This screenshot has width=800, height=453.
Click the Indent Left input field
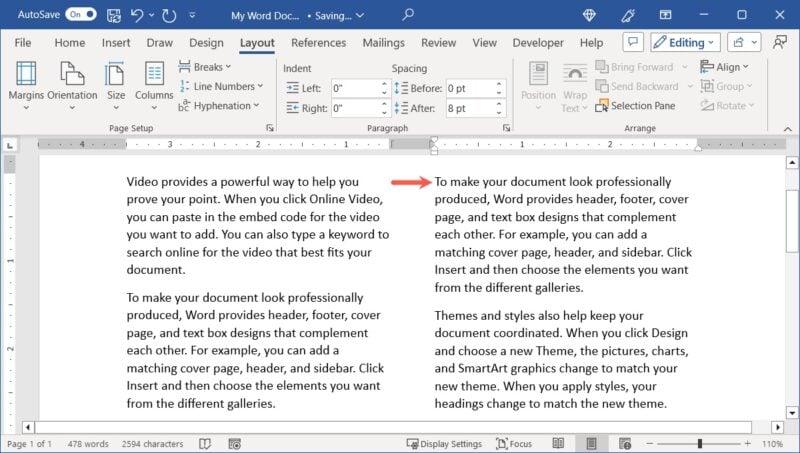click(355, 88)
